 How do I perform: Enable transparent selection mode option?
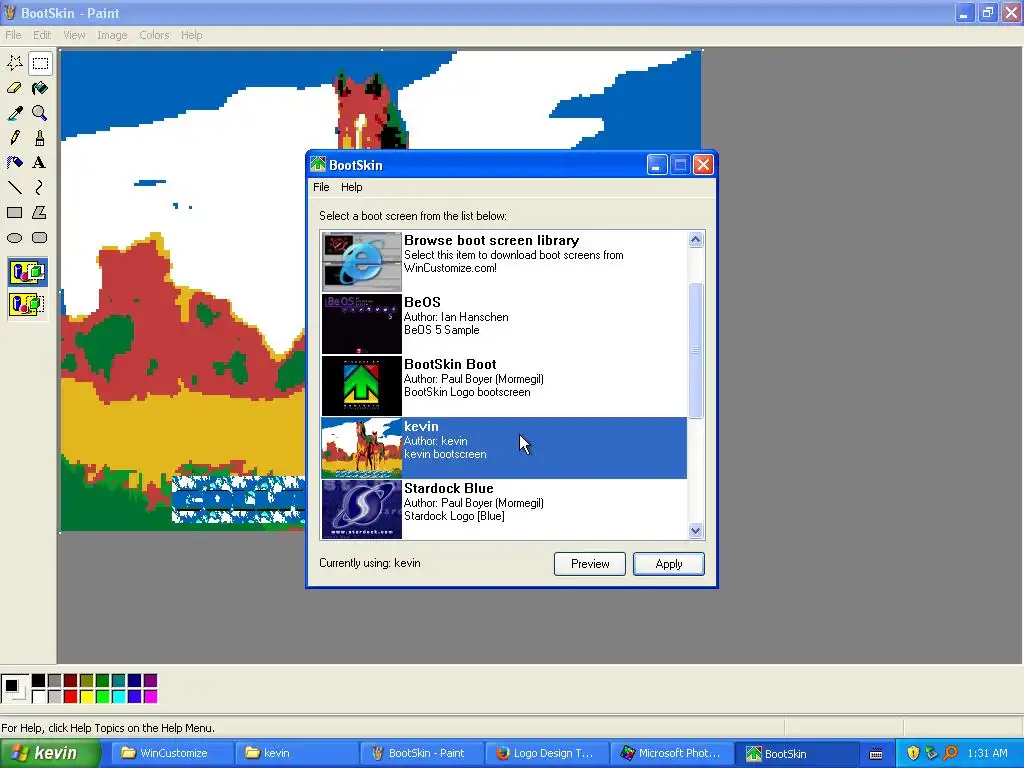point(27,304)
